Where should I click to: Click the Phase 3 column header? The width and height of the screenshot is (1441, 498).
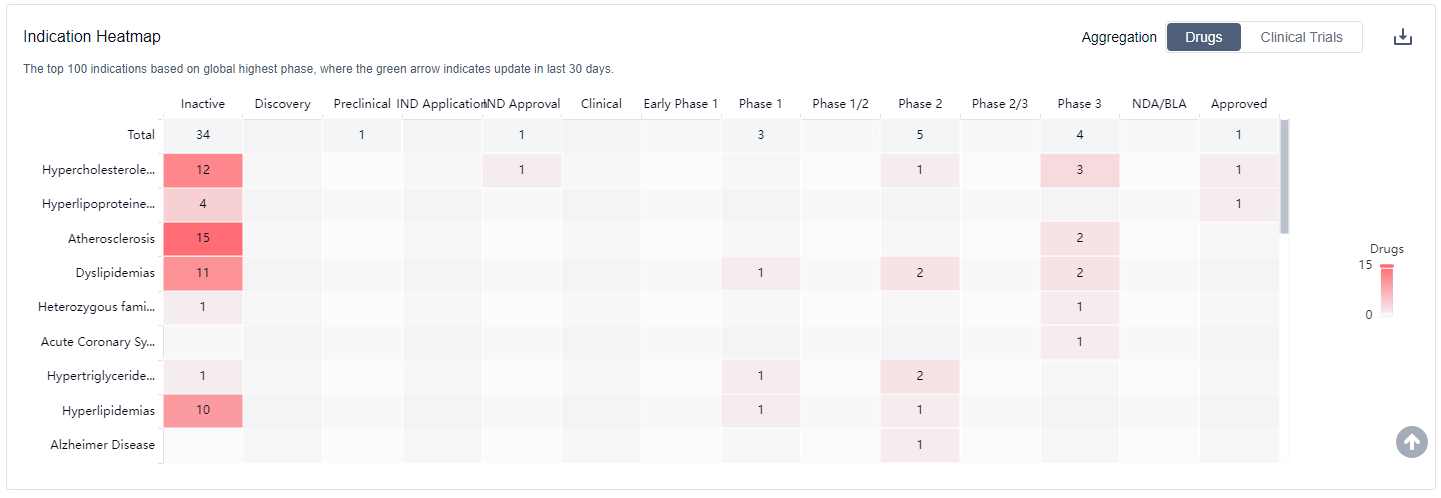[x=1079, y=104]
